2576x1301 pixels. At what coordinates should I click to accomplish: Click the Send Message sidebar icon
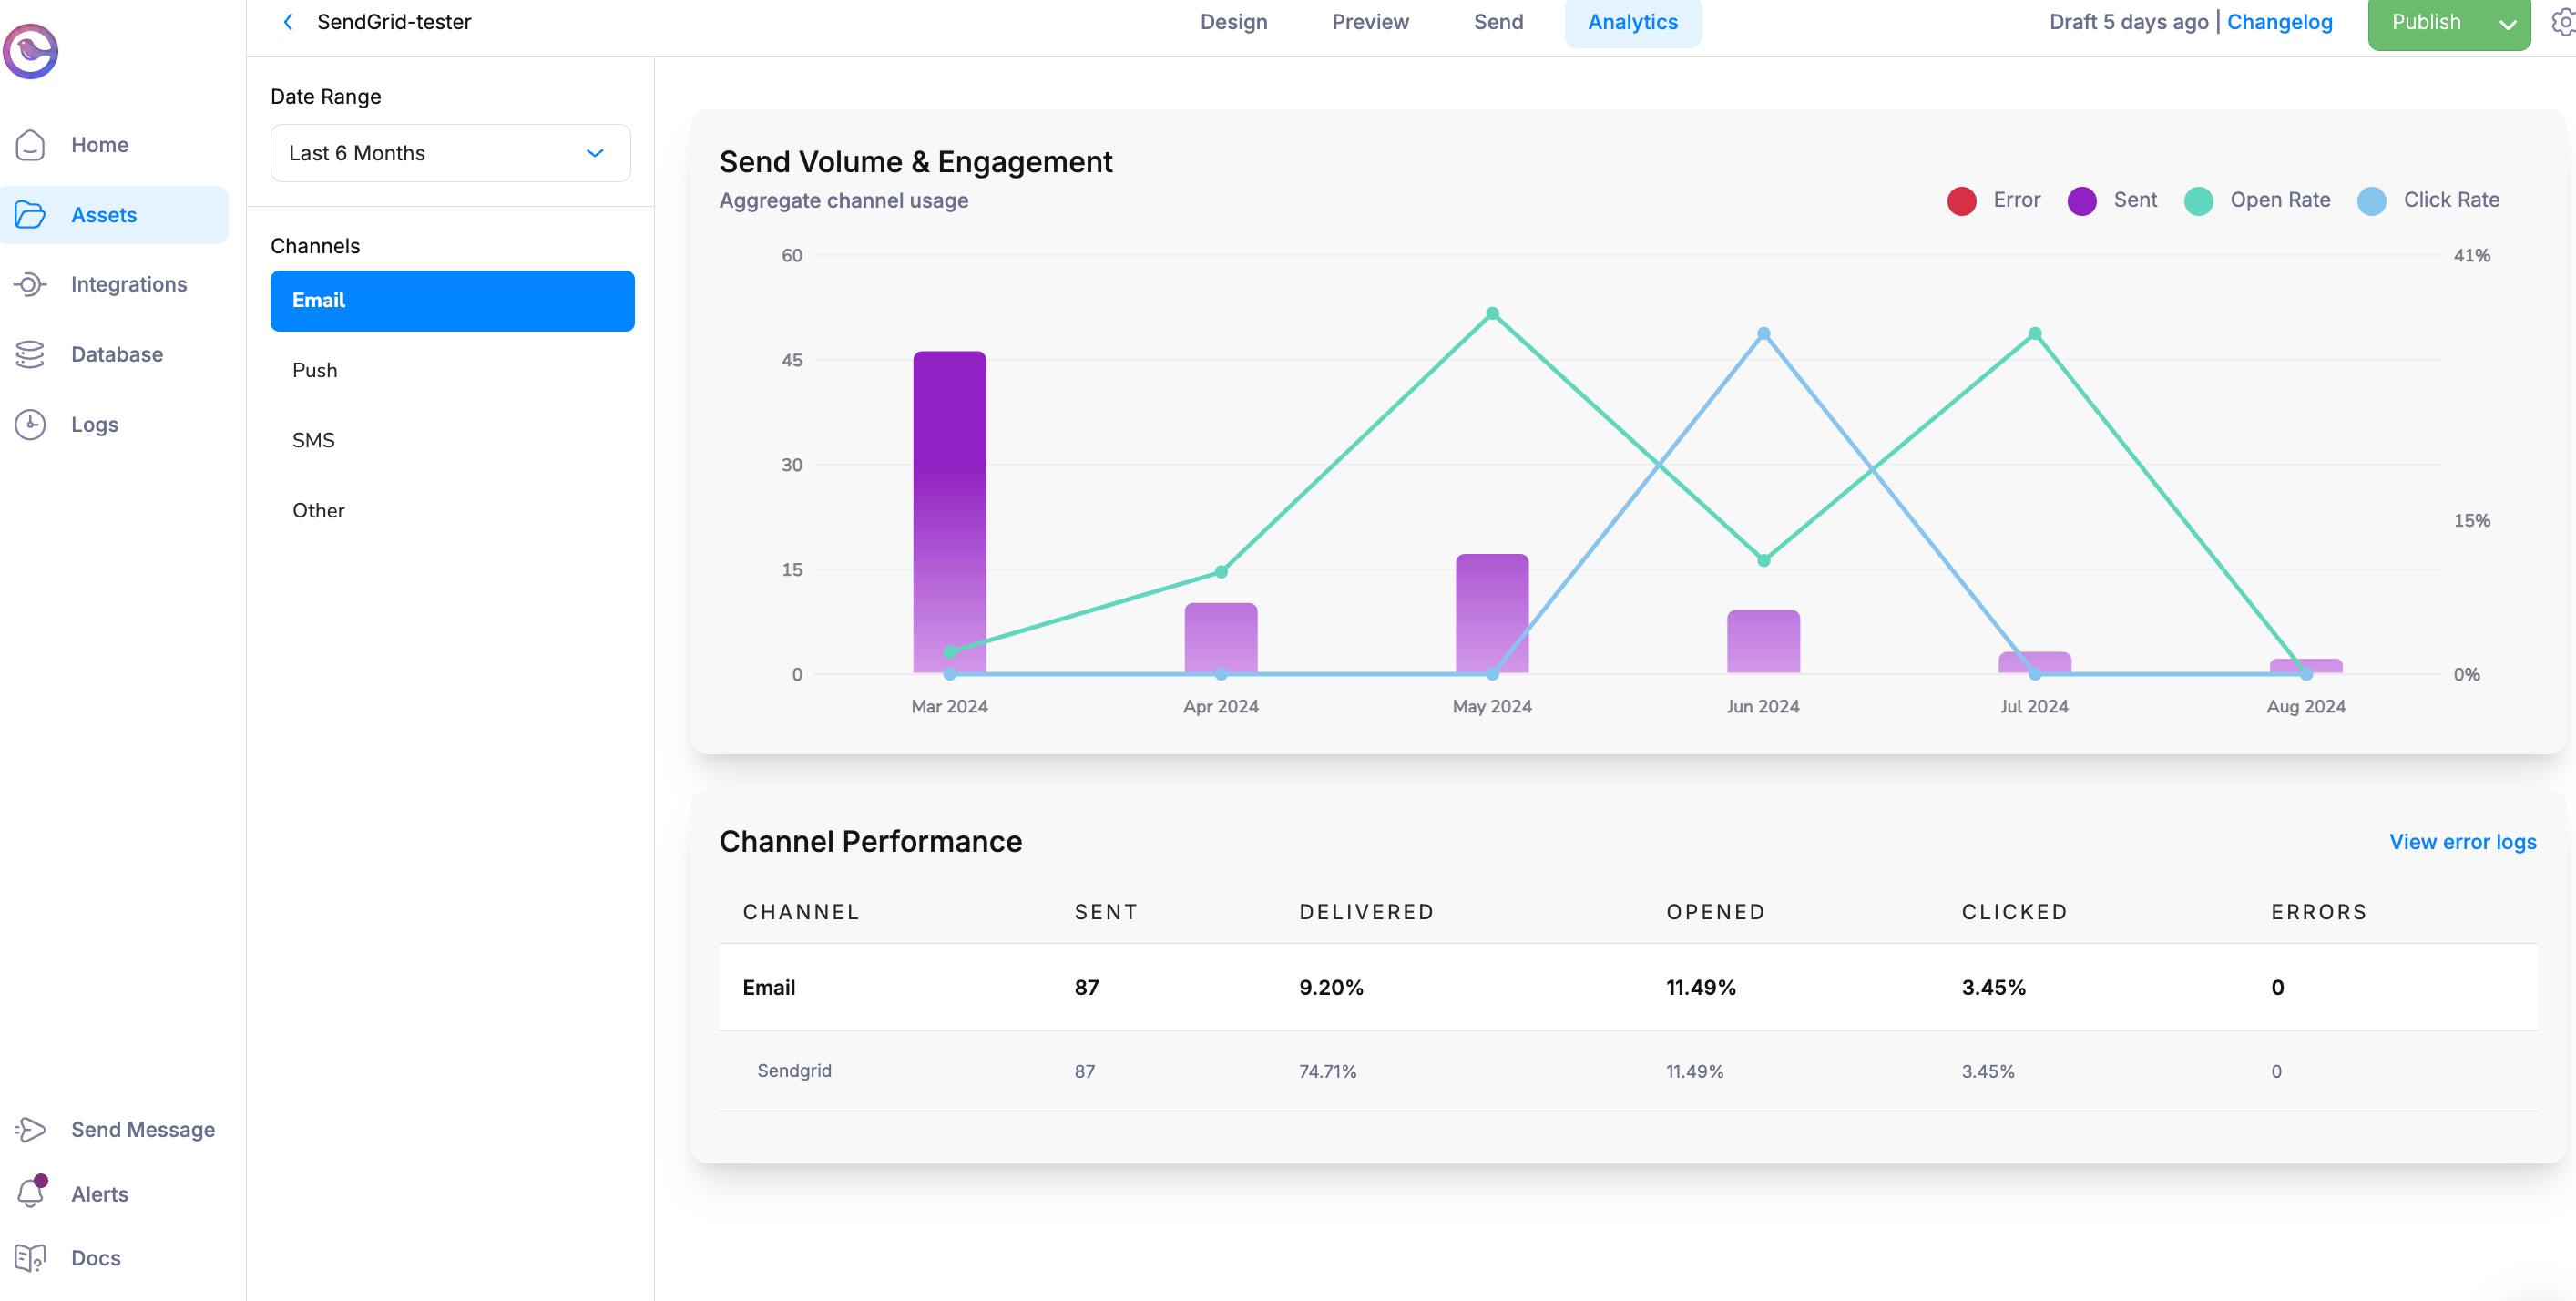tap(33, 1129)
